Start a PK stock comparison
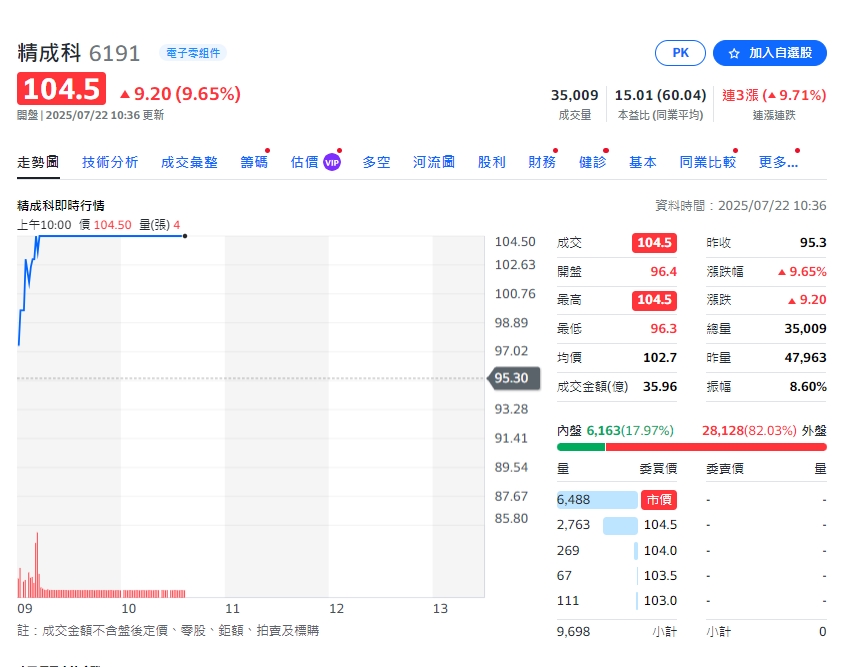Image resolution: width=854 pixels, height=667 pixels. click(680, 53)
